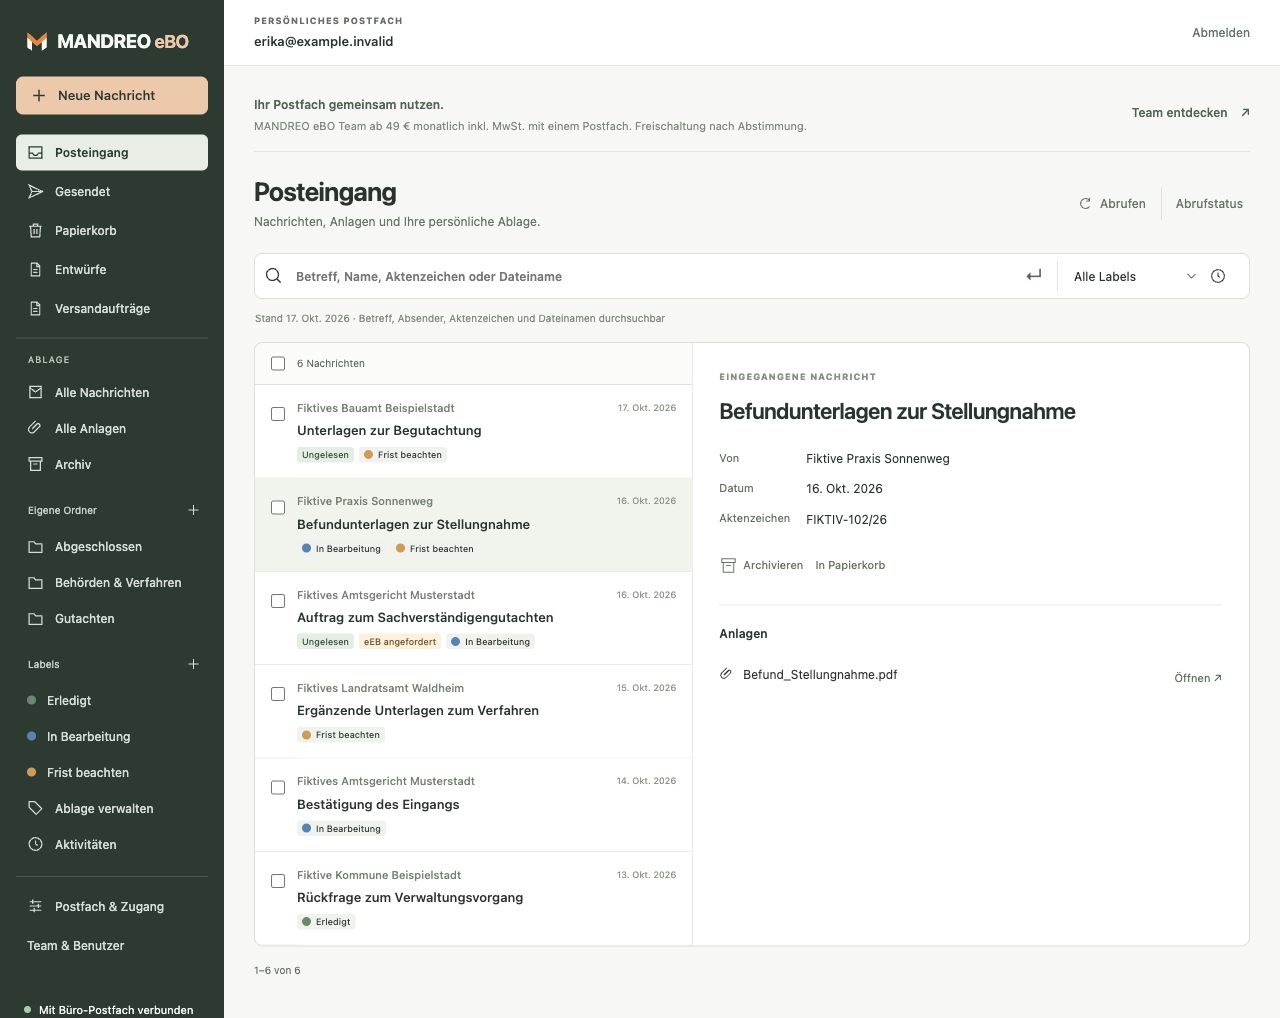Check the Unterlagen zur Begutachtung message checkbox
This screenshot has width=1280, height=1018.
coord(278,414)
